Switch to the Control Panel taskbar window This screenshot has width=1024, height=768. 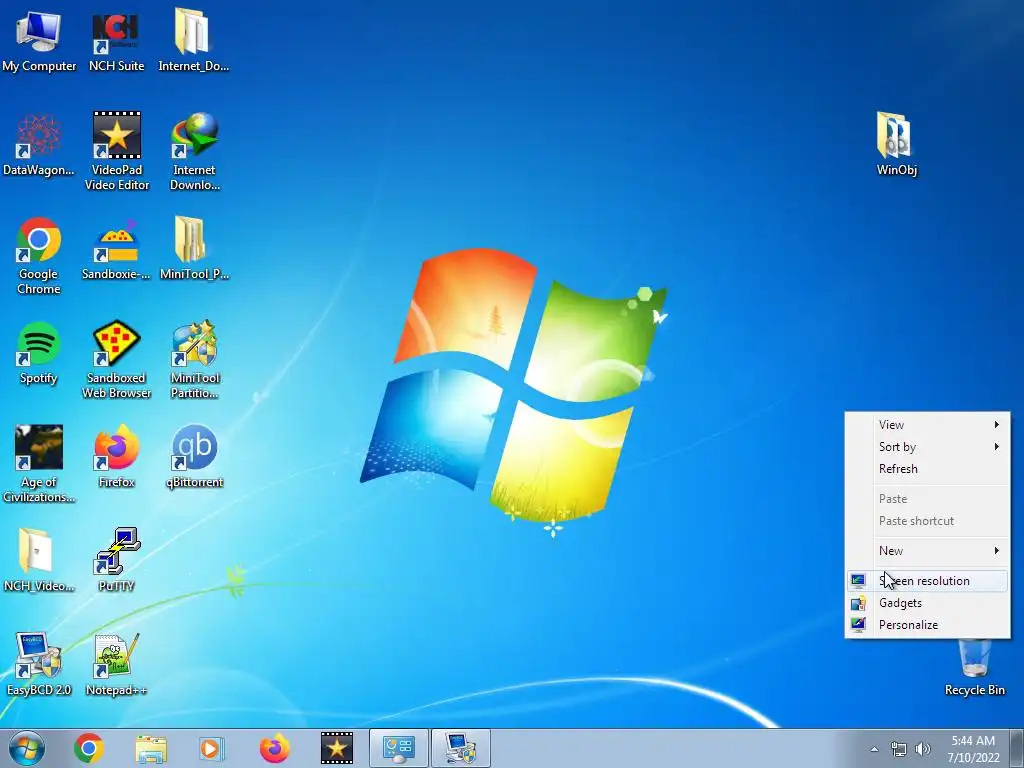[399, 748]
